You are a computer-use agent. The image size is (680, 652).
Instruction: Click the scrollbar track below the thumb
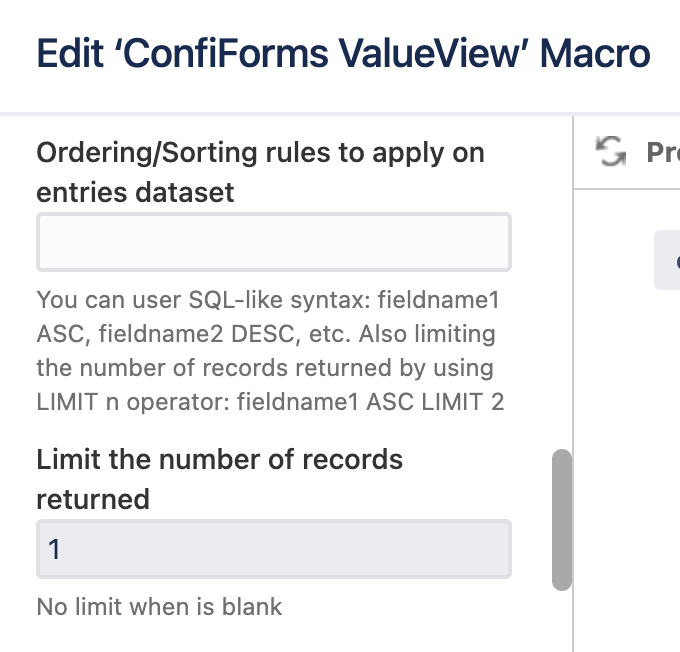562,620
